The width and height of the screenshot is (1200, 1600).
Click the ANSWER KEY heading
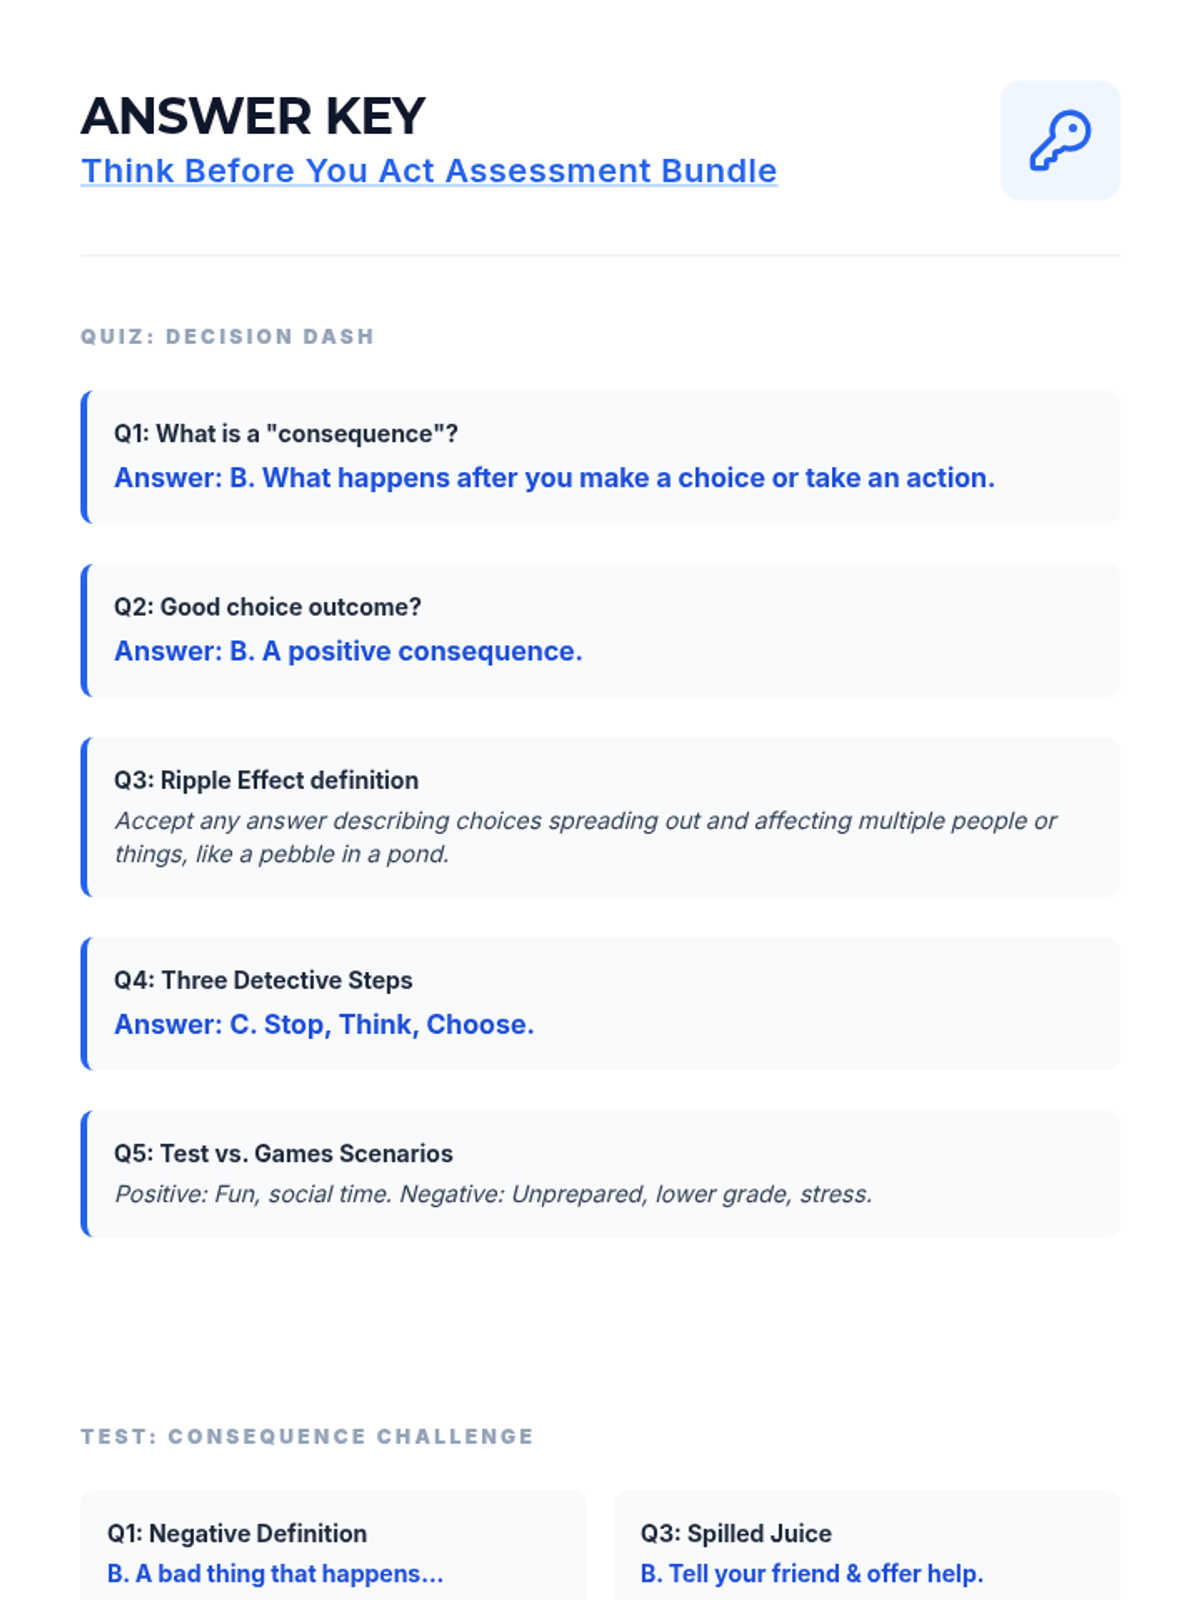(253, 116)
